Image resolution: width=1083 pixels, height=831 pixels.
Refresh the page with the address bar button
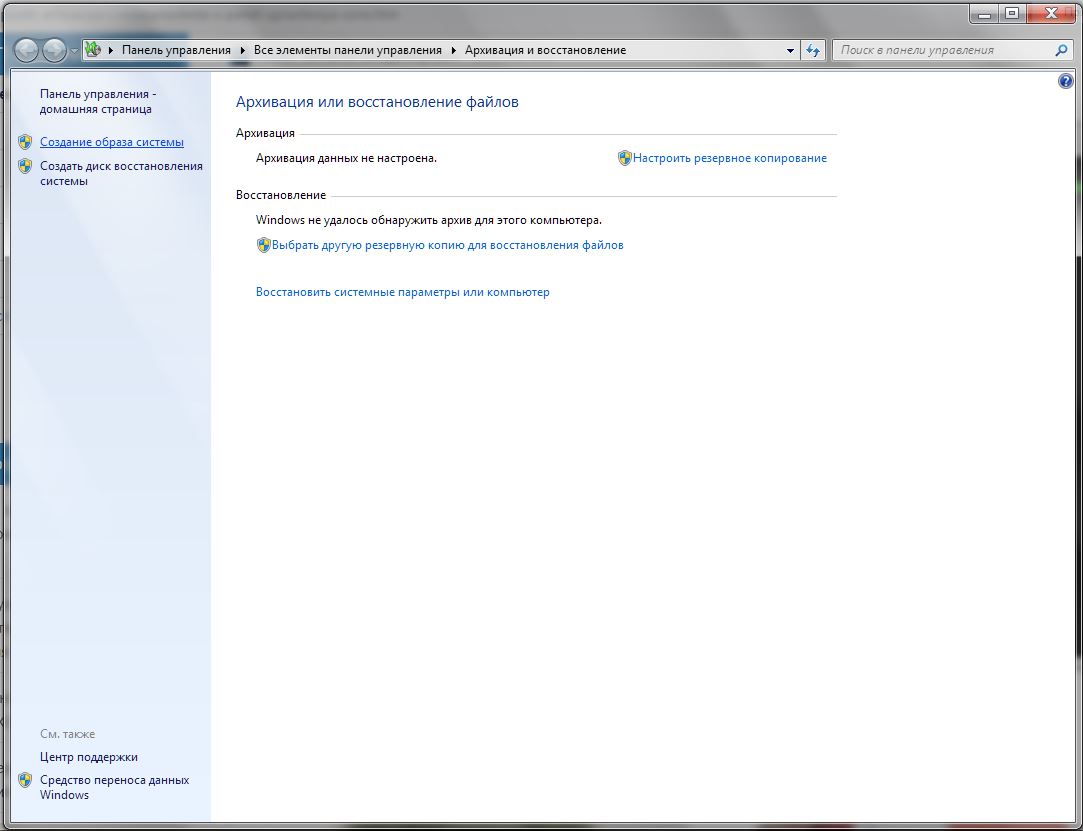[813, 50]
